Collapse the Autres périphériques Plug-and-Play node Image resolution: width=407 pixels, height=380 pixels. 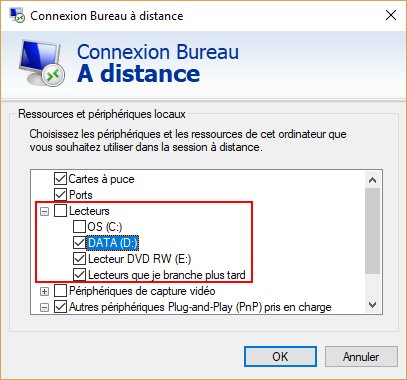(x=44, y=307)
